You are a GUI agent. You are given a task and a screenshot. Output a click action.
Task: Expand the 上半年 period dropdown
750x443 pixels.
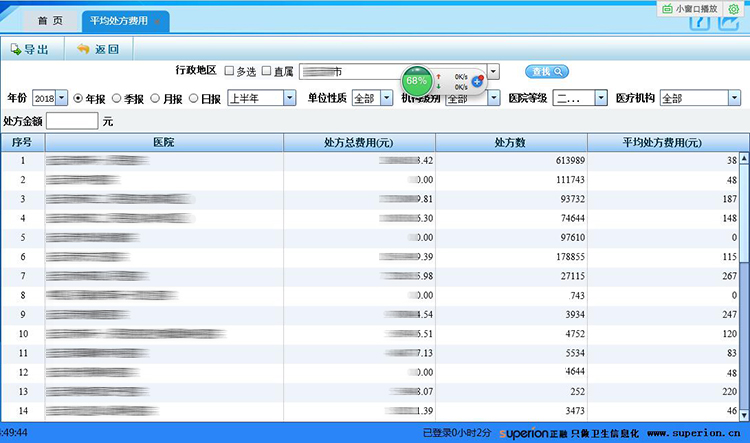coord(289,98)
